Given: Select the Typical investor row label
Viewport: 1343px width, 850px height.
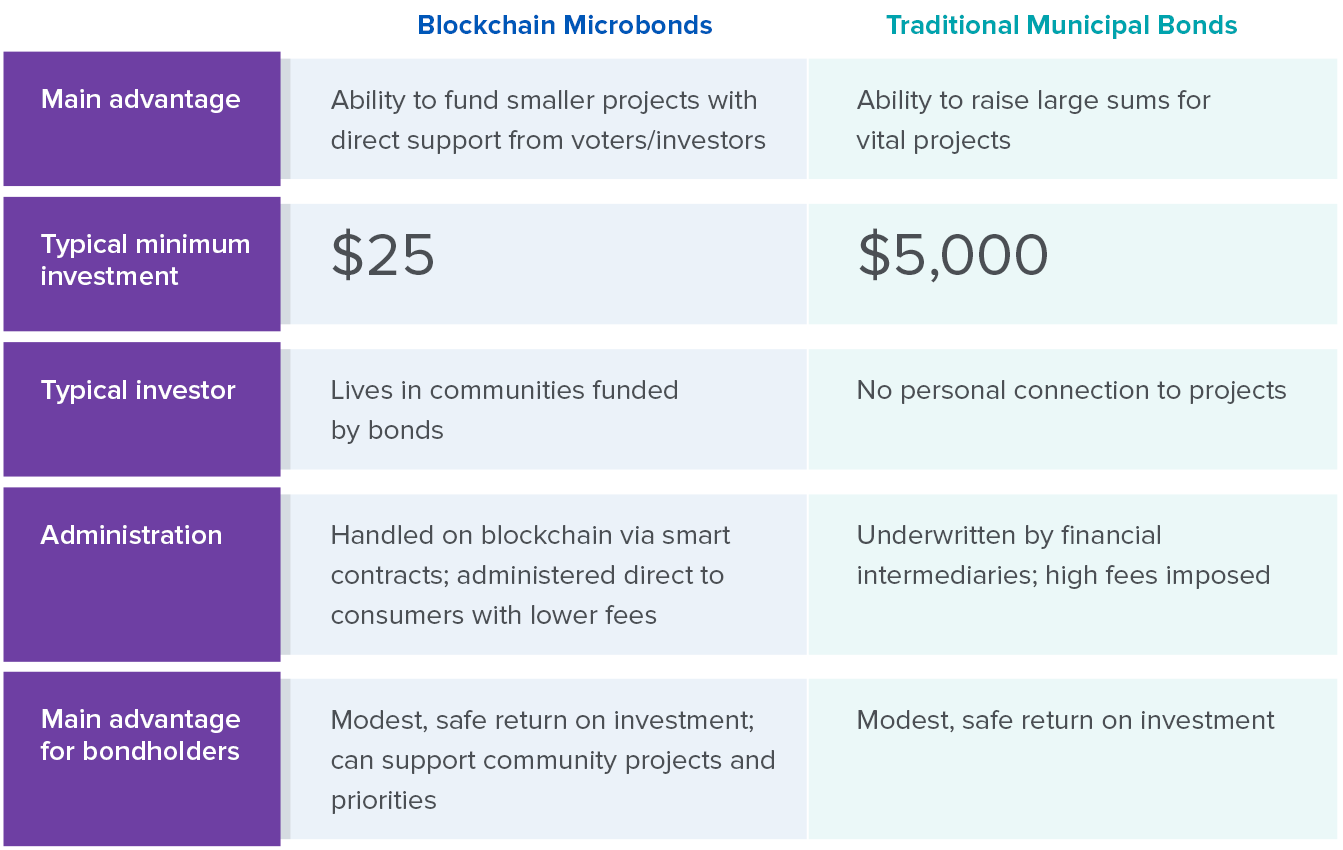Looking at the screenshot, I should click(x=138, y=390).
